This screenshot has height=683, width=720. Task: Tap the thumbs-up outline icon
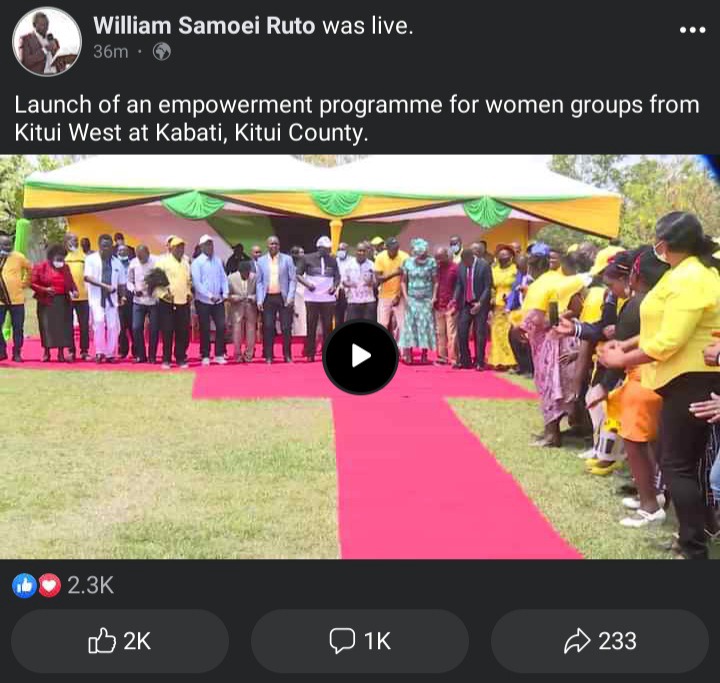click(101, 640)
